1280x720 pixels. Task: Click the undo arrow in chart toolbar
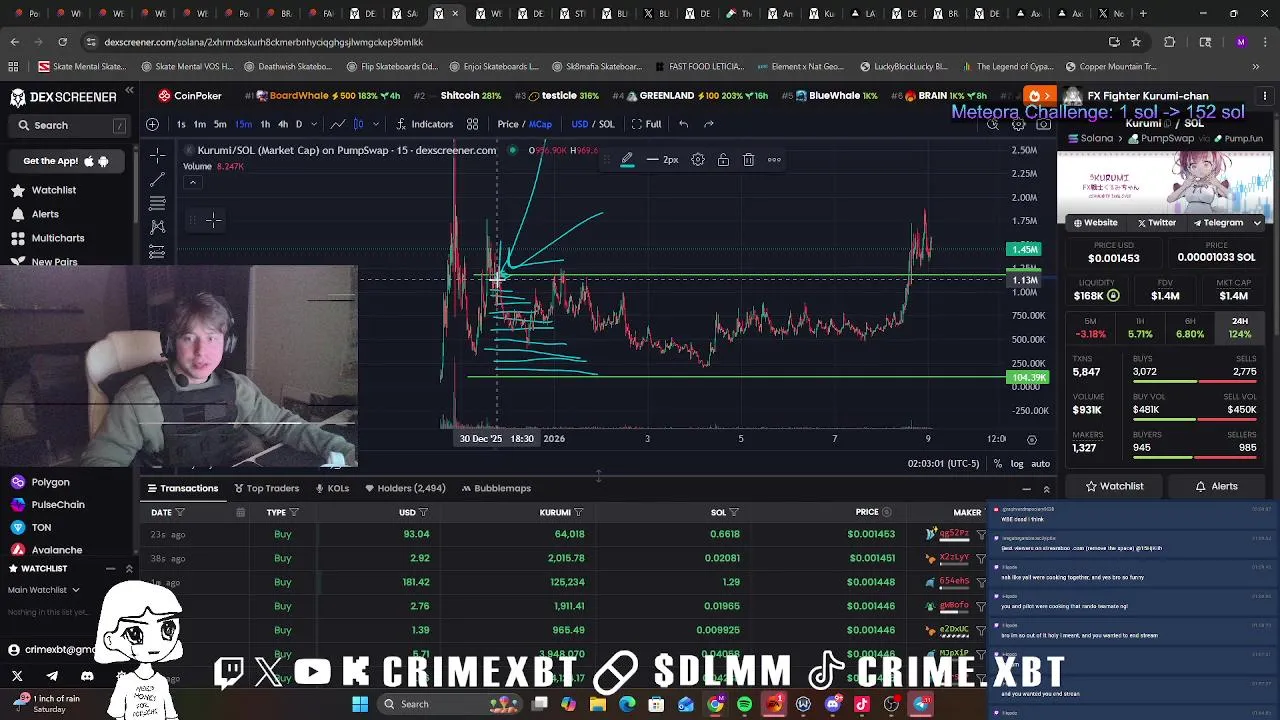click(683, 124)
